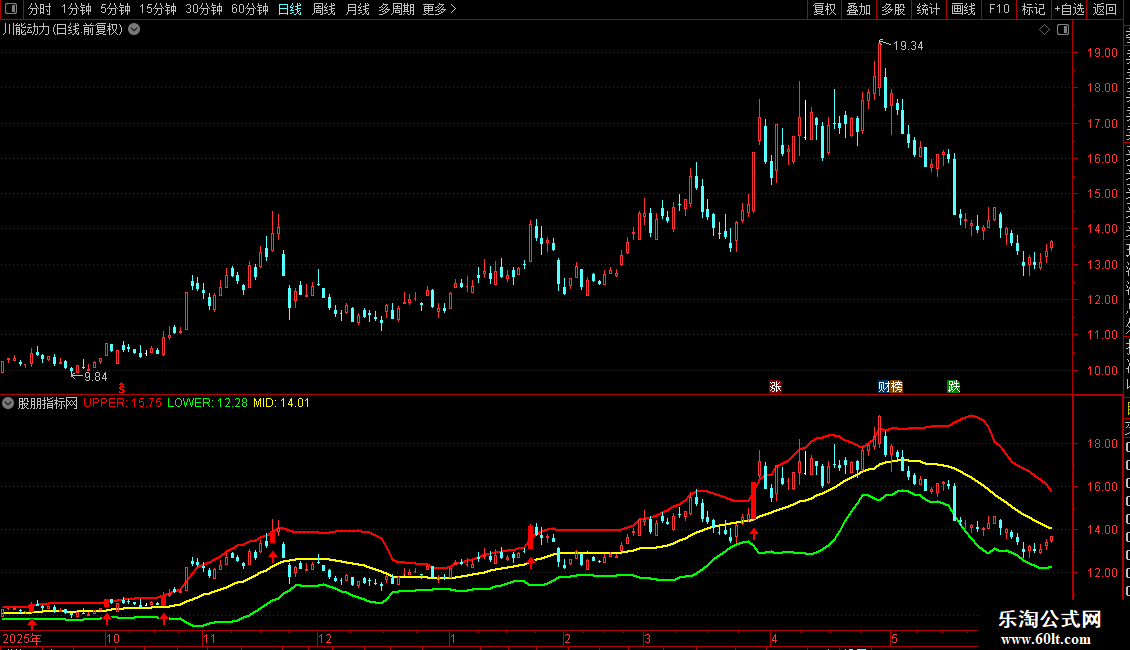Select the 15分钟 period
This screenshot has height=650, width=1130.
point(157,9)
